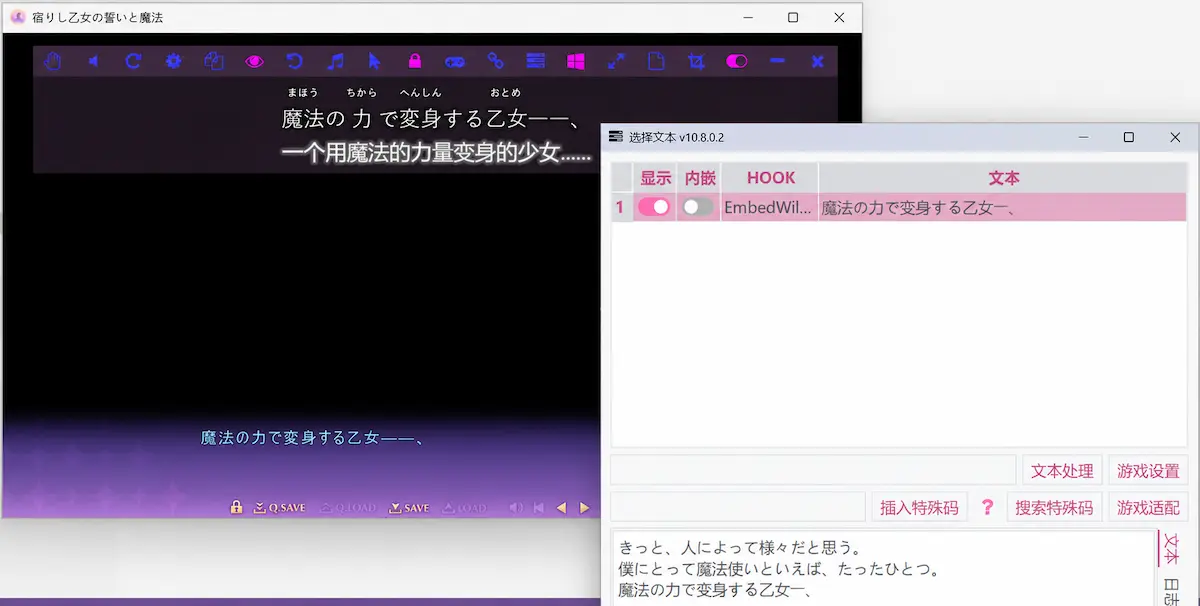This screenshot has height=606, width=1200.
Task: Maximize the 选择文本 window
Action: click(x=1128, y=137)
